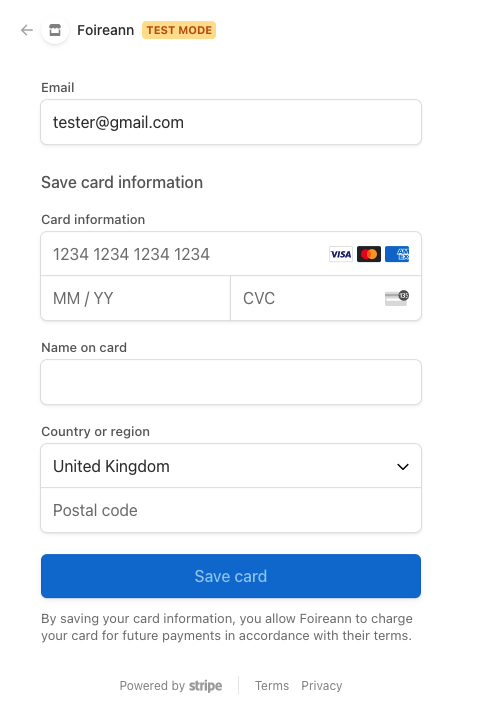Open the Terms link

point(272,686)
